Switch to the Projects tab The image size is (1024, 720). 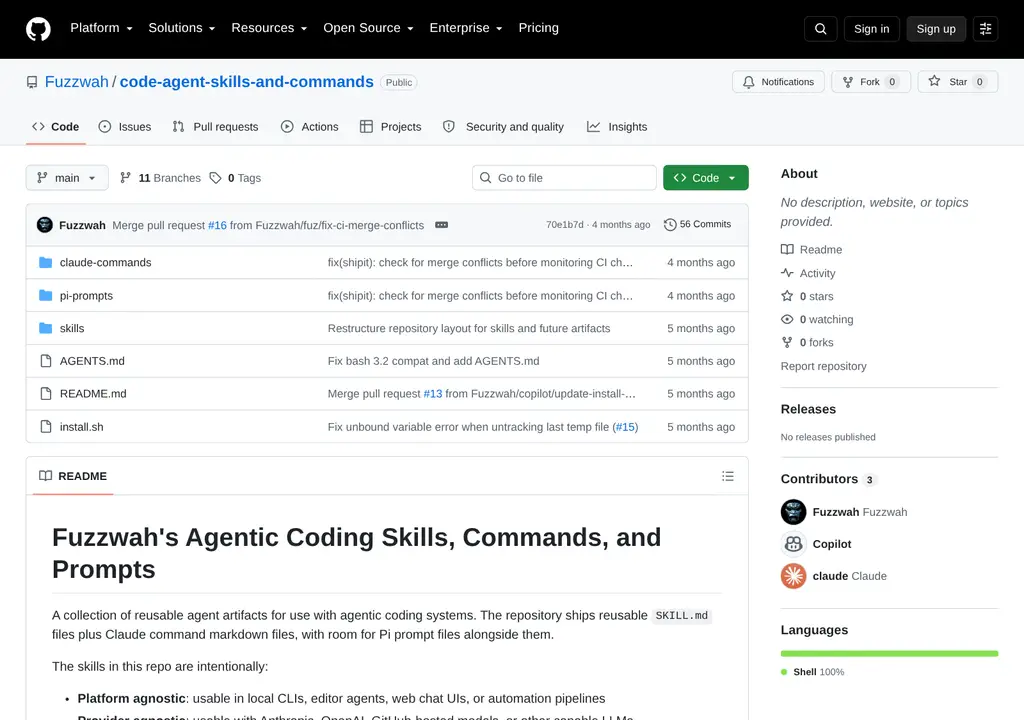(x=391, y=127)
